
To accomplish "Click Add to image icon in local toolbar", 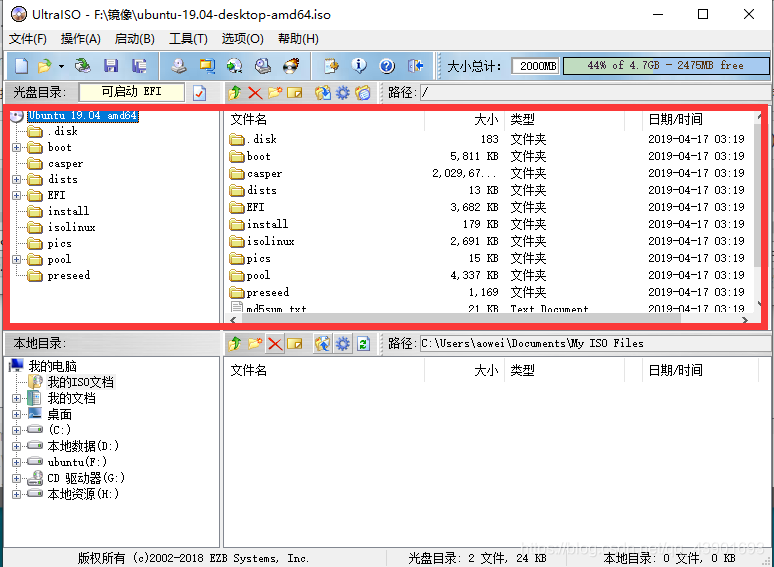I will pyautogui.click(x=323, y=343).
